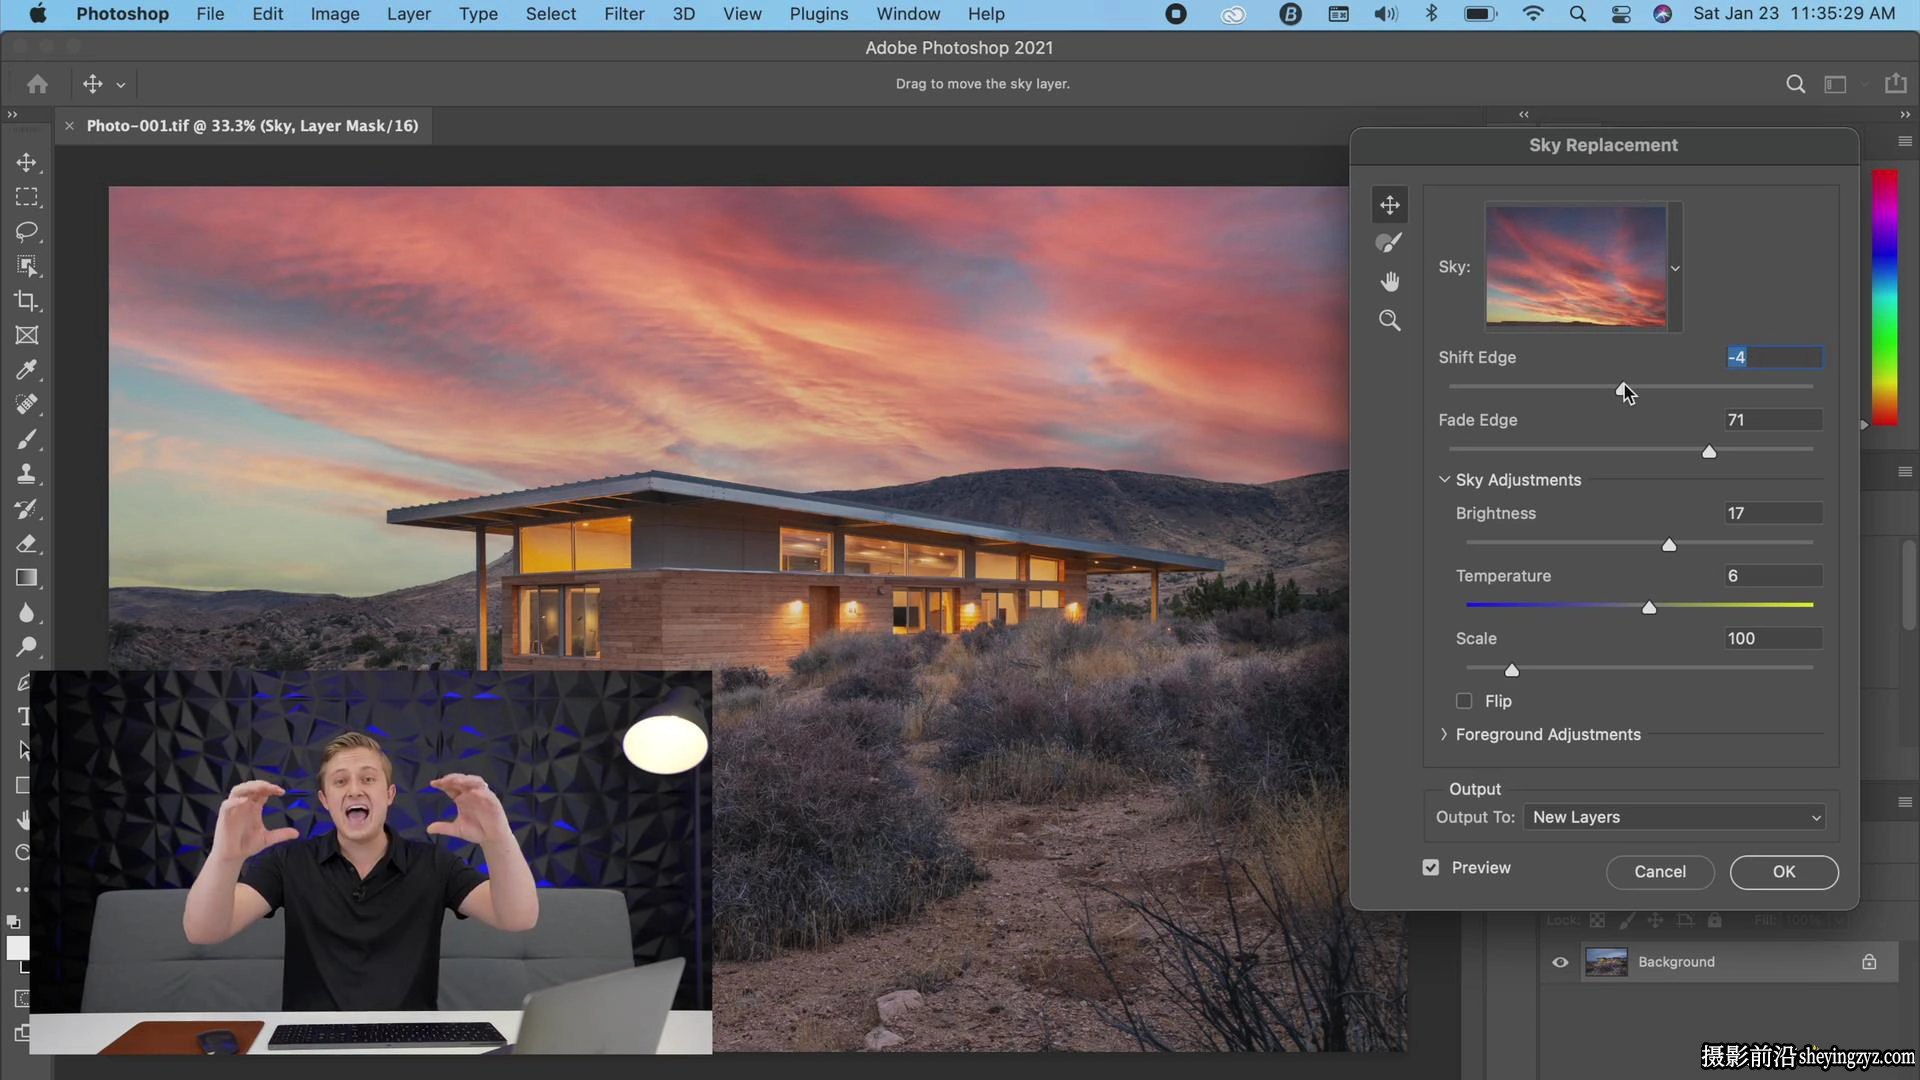
Task: Open the Output To dropdown
Action: (x=1675, y=817)
